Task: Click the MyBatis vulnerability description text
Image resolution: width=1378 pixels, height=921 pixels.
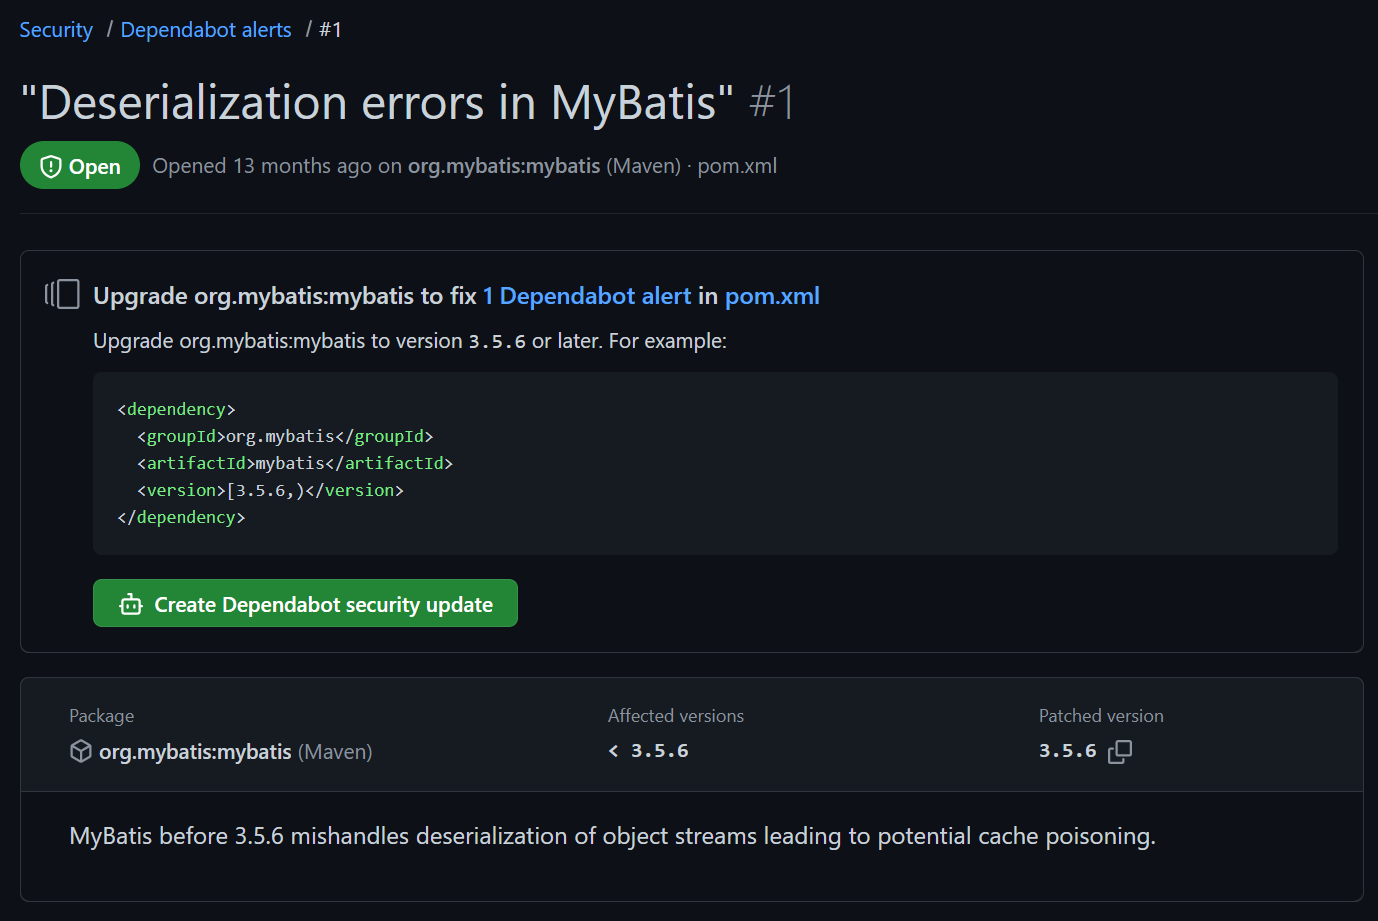Action: pyautogui.click(x=612, y=836)
